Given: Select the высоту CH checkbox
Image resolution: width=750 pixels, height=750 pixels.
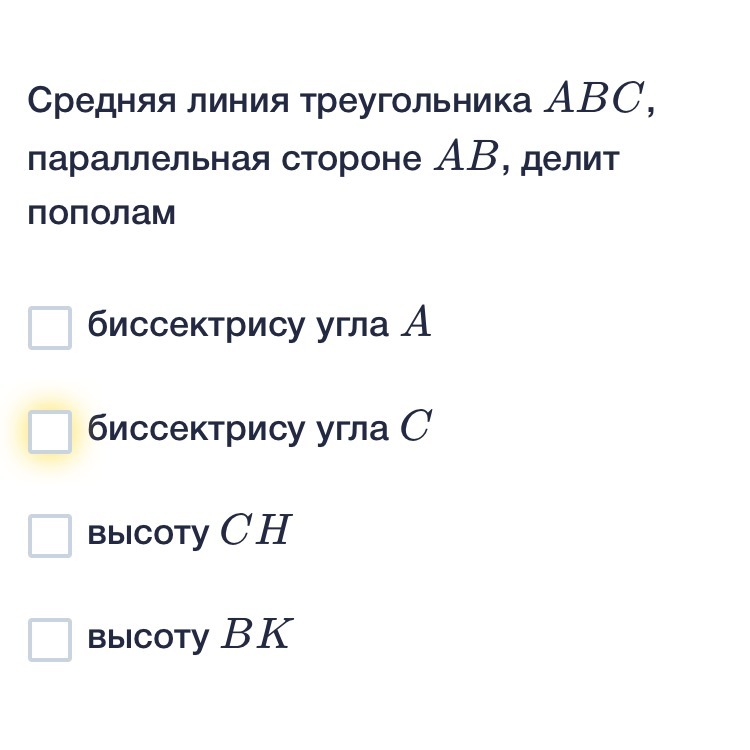Looking at the screenshot, I should pos(50,536).
